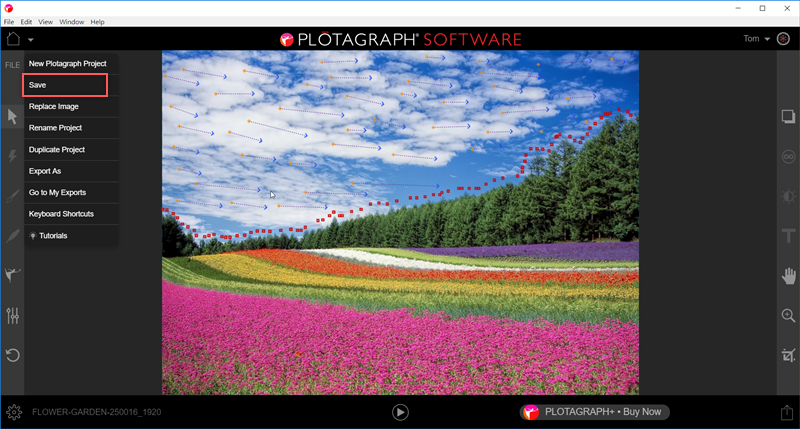The width and height of the screenshot is (800, 429).
Task: Open the File menu in menu bar
Action: 9,22
